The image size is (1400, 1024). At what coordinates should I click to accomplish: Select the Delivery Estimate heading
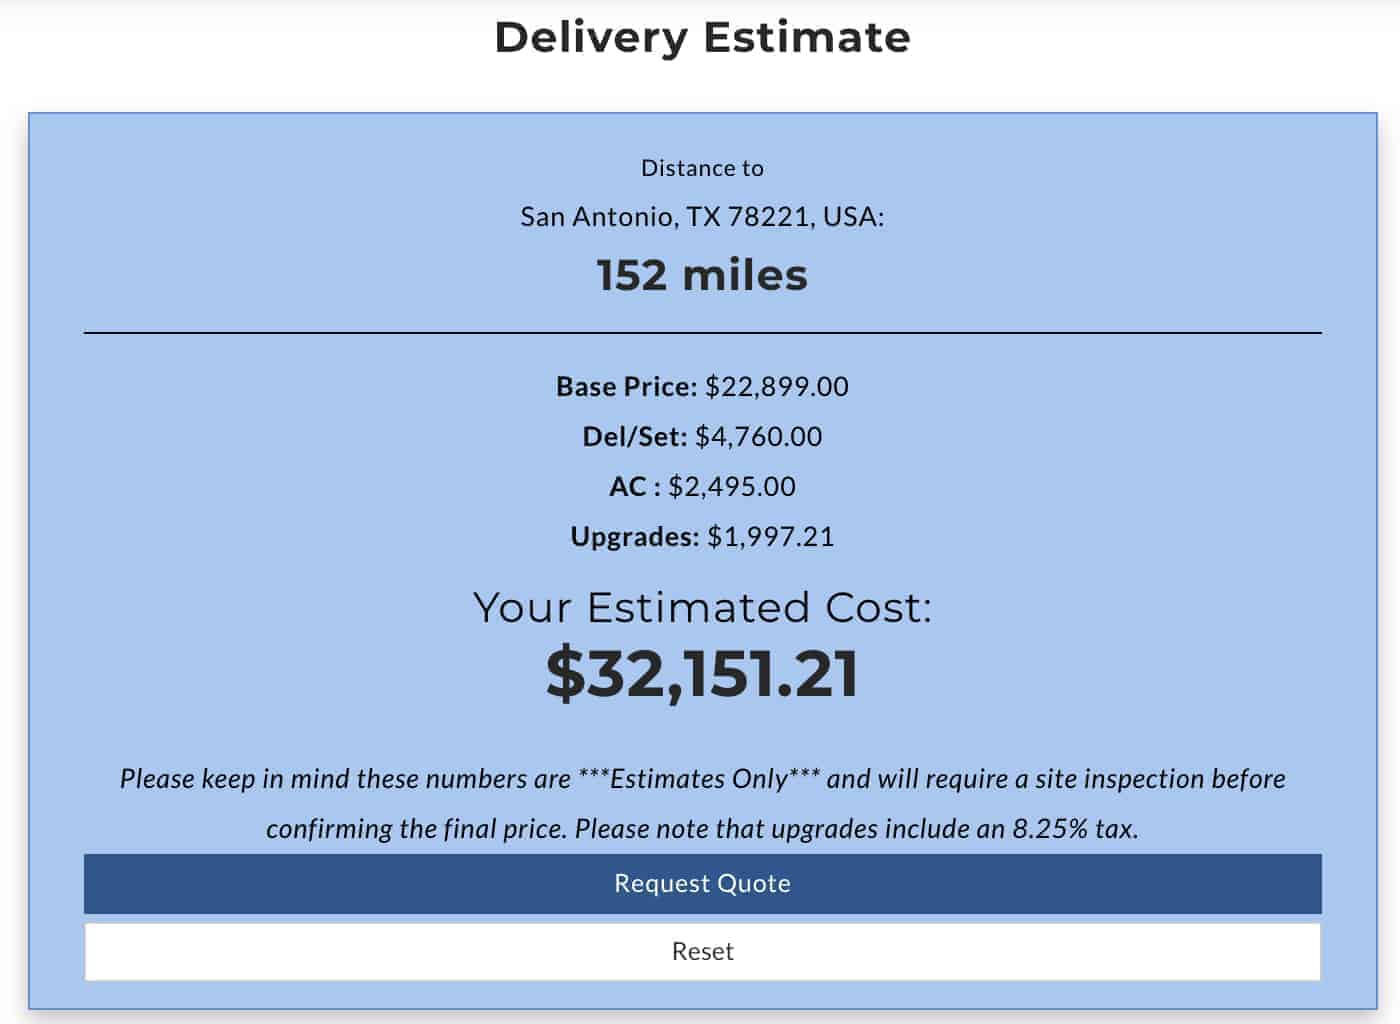[x=702, y=37]
